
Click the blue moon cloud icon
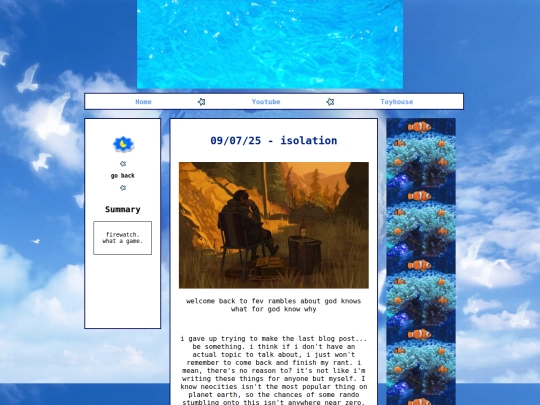tap(123, 144)
